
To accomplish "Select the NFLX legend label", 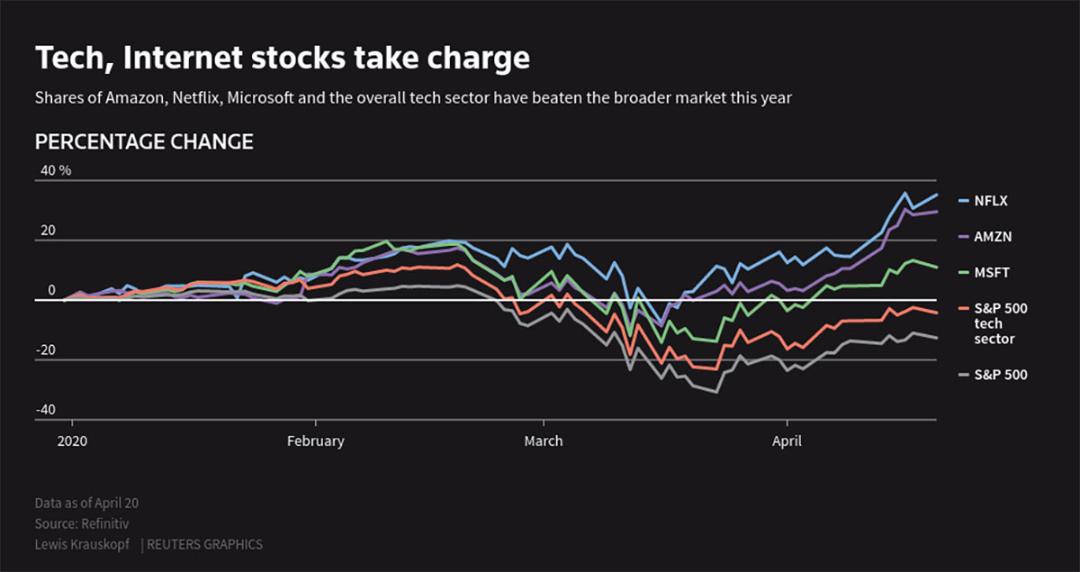I will 991,201.
